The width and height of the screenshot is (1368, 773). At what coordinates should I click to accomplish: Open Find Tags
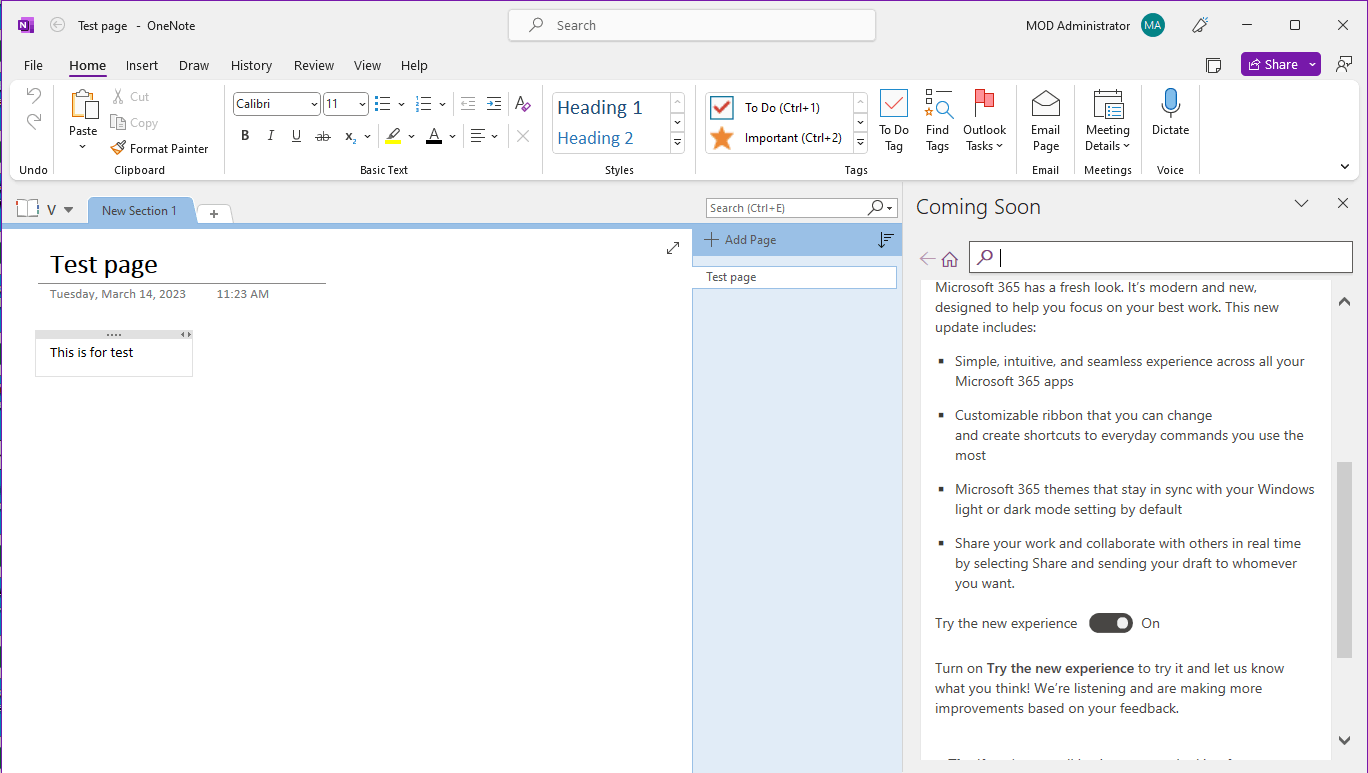[937, 121]
